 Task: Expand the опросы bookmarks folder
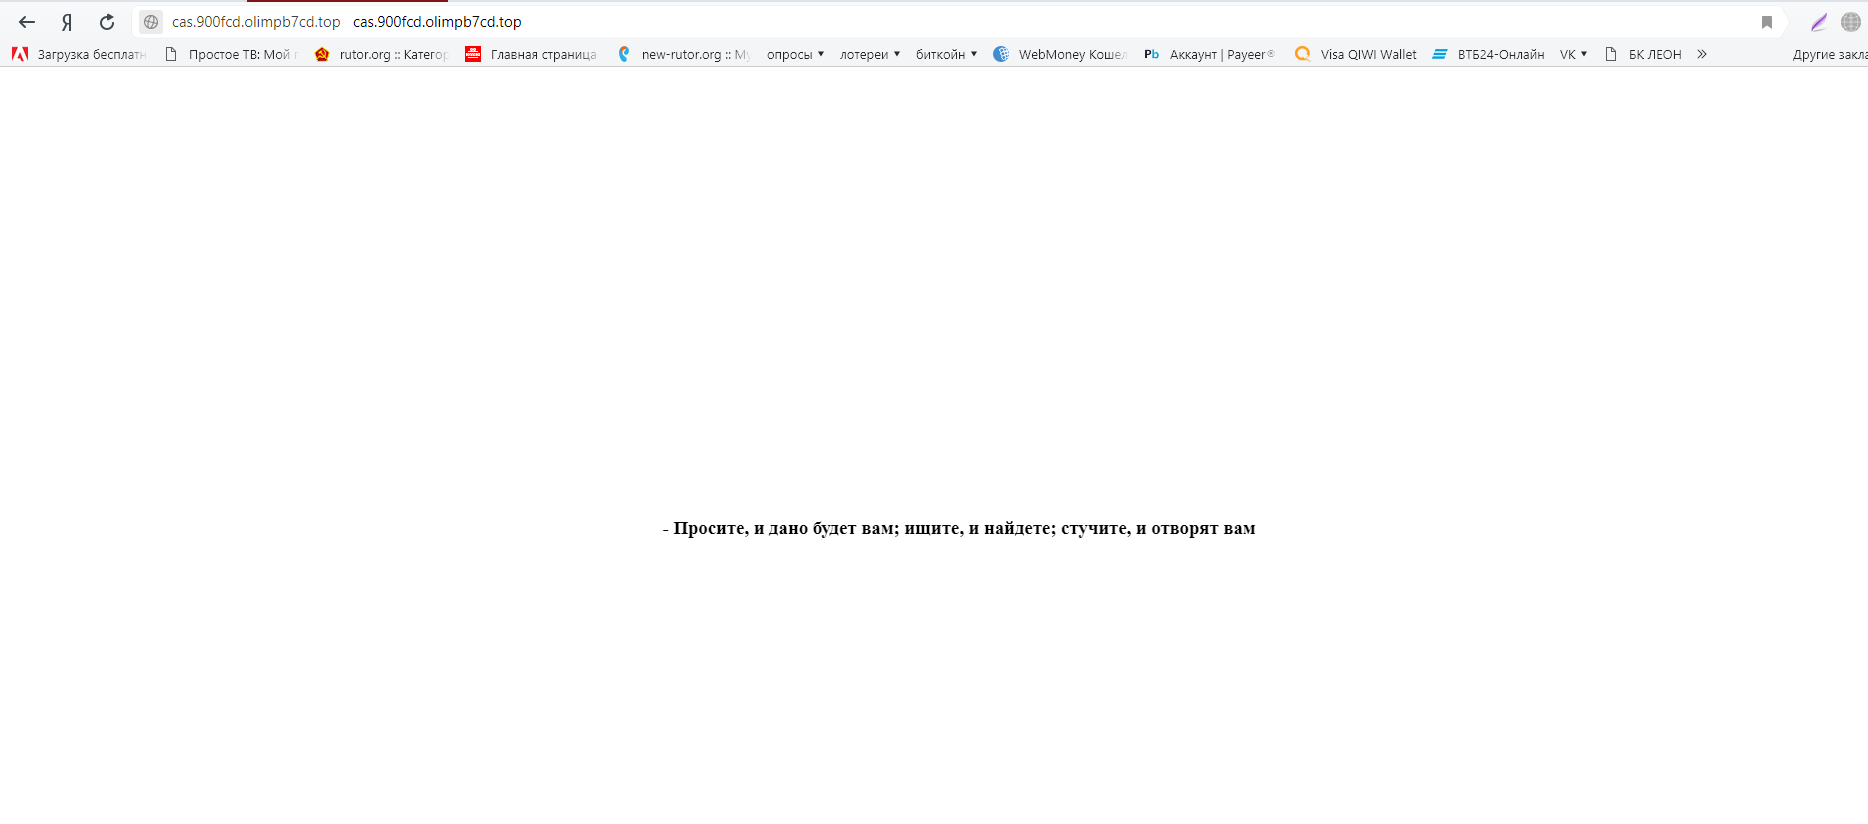pyautogui.click(x=795, y=54)
